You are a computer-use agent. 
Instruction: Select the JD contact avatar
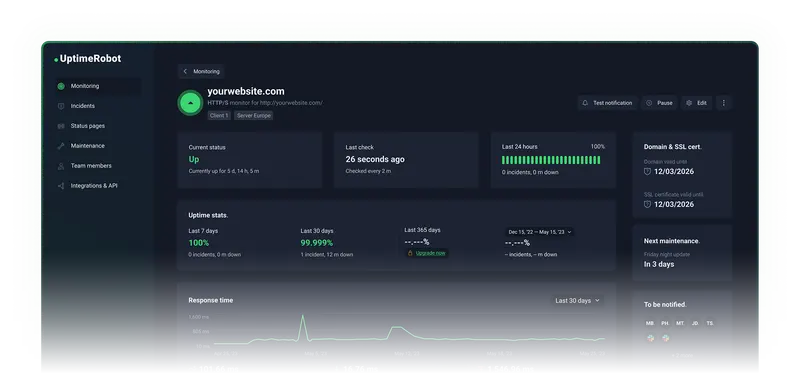(695, 323)
